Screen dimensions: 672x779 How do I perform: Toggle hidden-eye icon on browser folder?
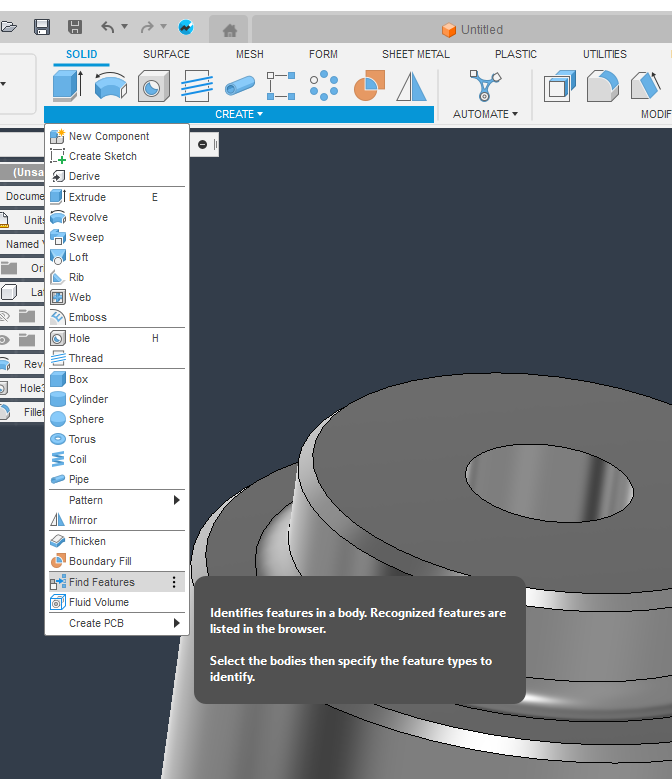(x=4, y=316)
